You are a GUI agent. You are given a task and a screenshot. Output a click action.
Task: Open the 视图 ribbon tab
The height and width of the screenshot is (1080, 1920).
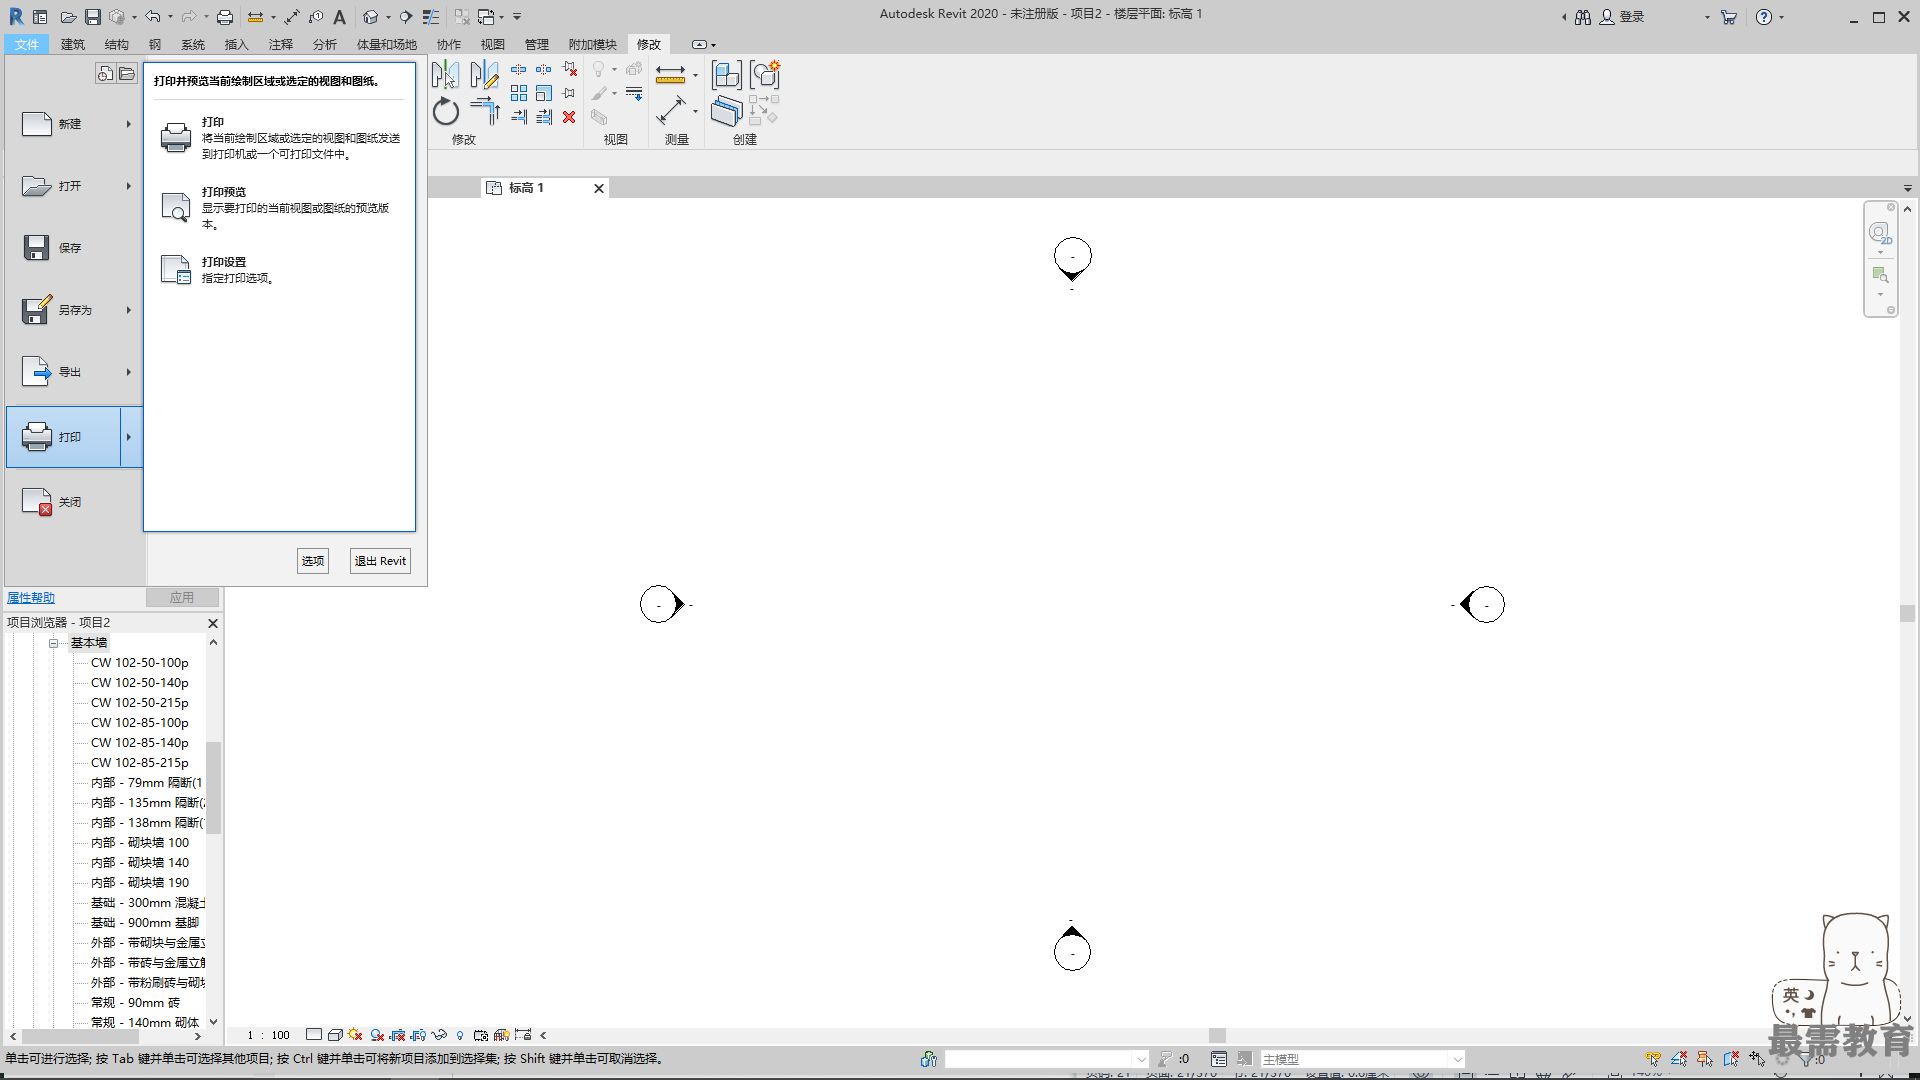pos(493,44)
